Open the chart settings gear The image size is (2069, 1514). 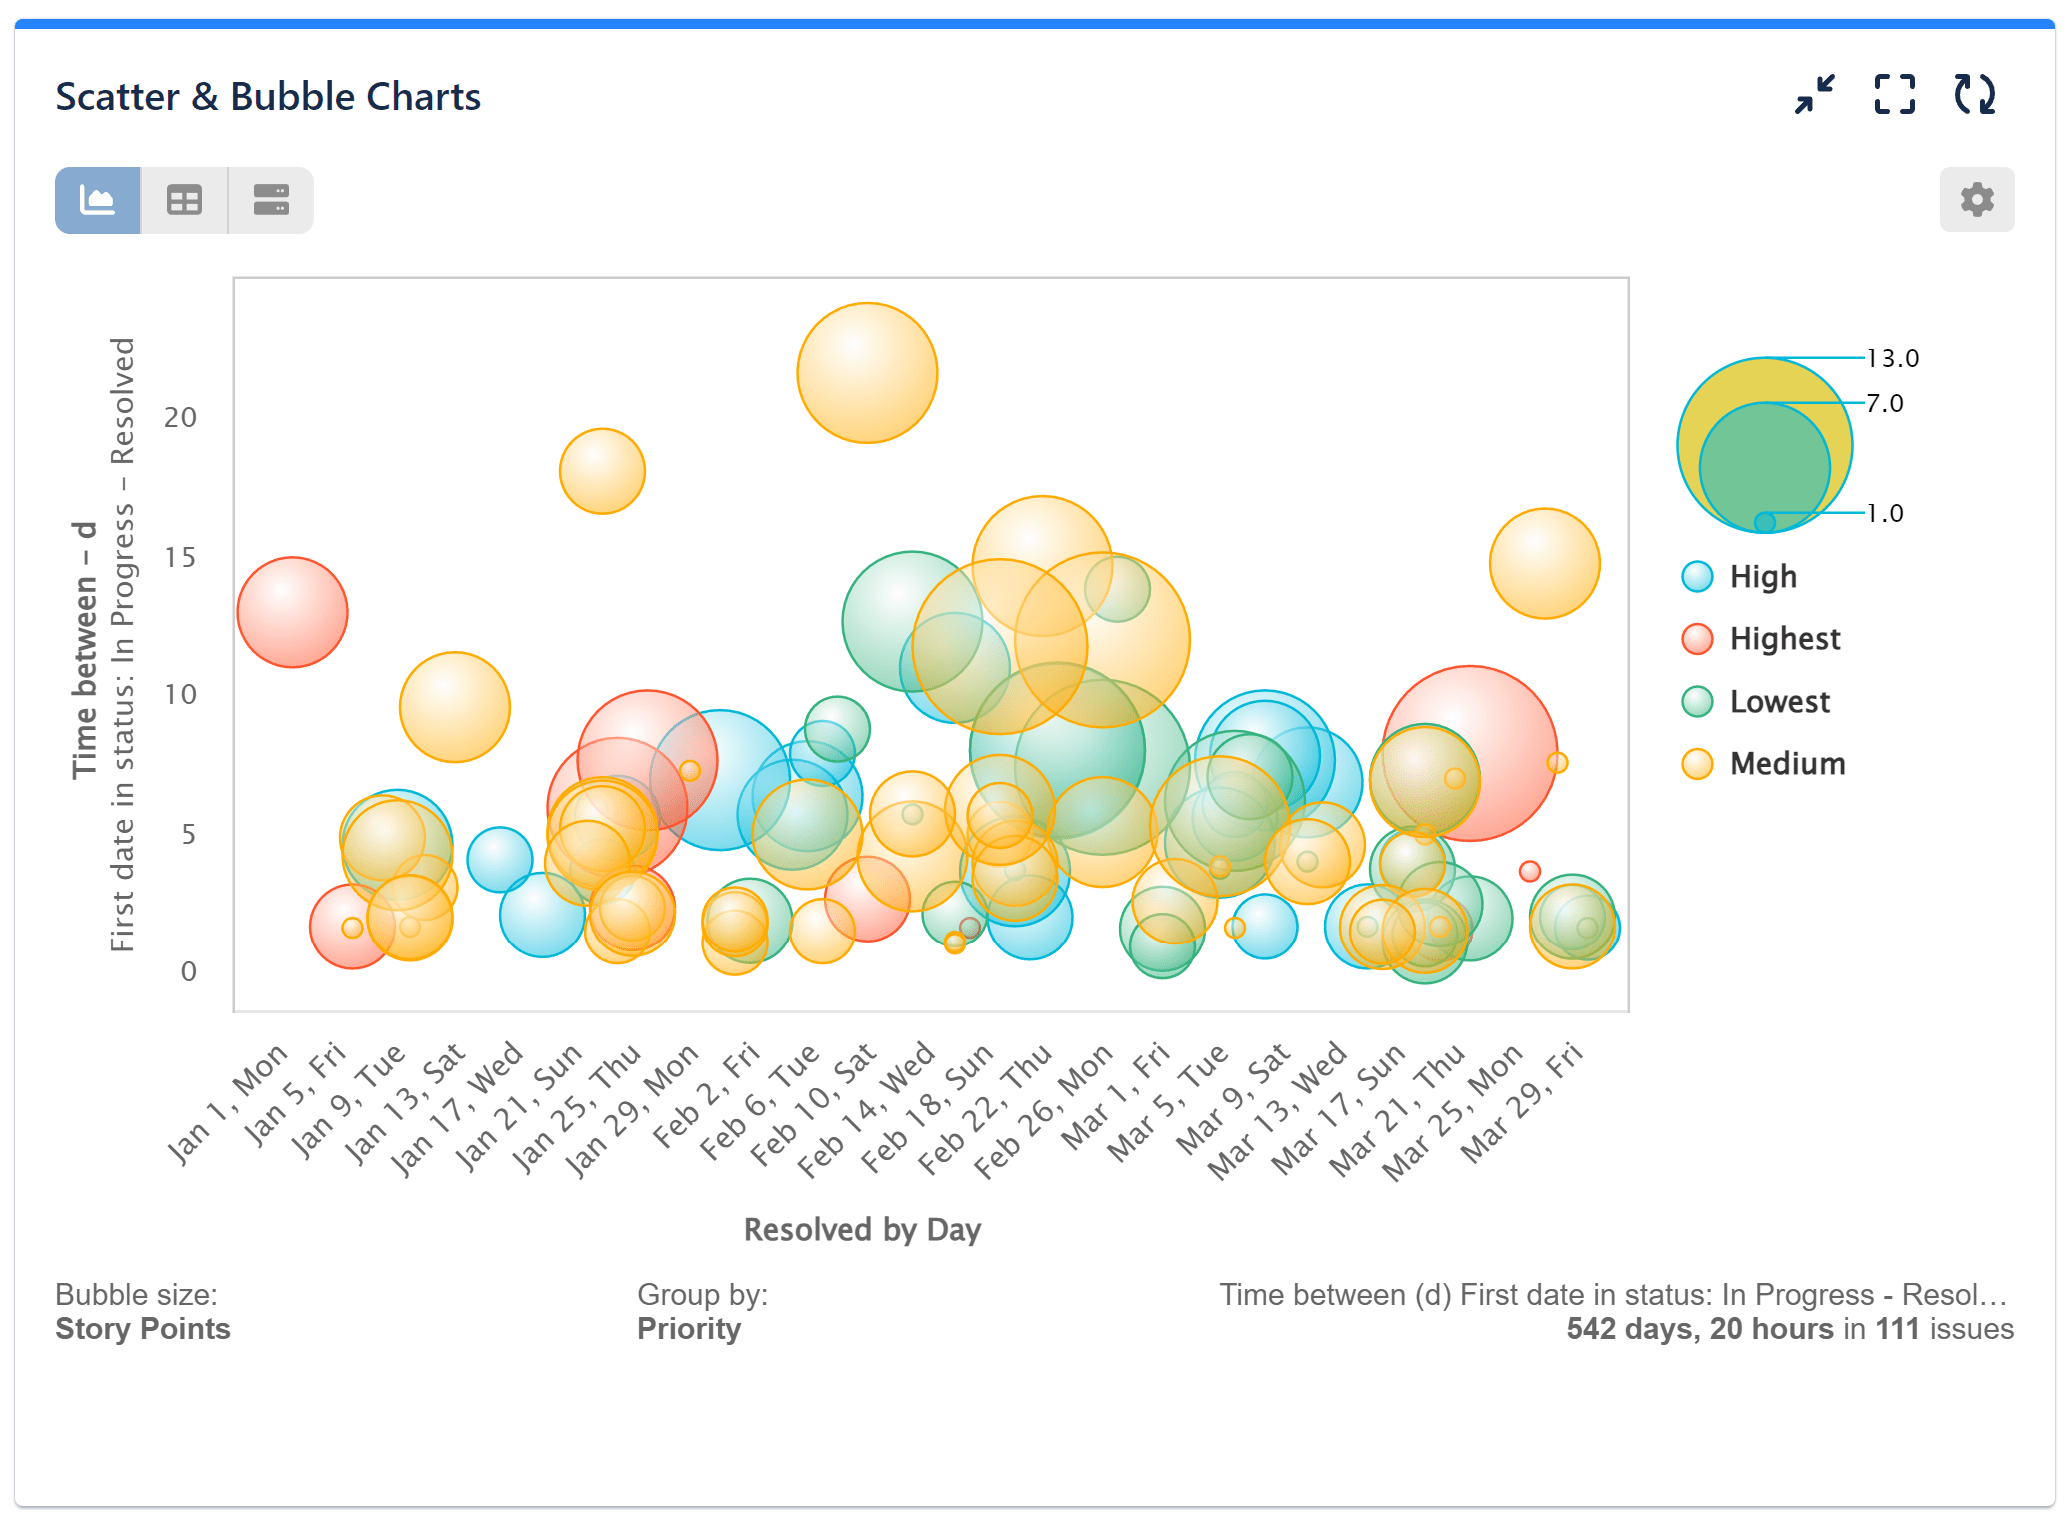click(1976, 200)
